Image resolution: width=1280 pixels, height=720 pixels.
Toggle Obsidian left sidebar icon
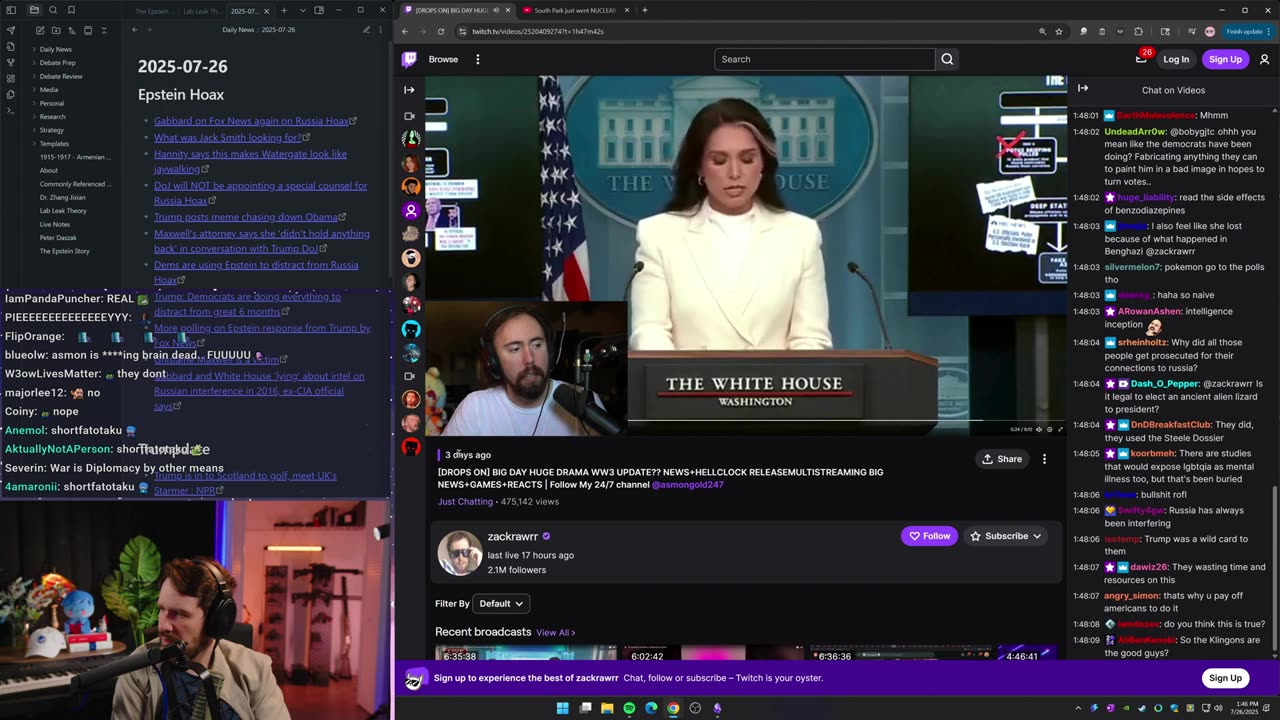(11, 10)
